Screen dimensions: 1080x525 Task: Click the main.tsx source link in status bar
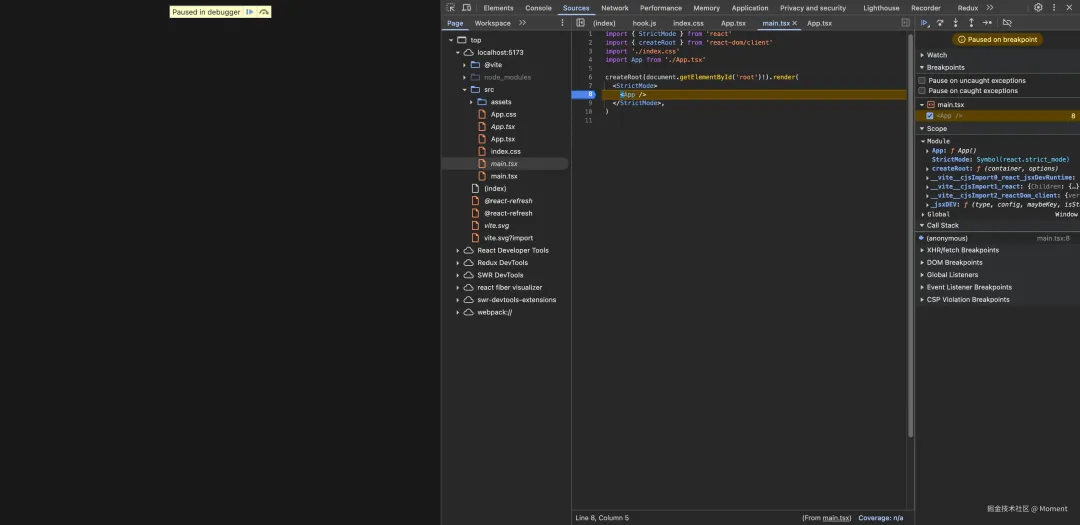point(836,518)
